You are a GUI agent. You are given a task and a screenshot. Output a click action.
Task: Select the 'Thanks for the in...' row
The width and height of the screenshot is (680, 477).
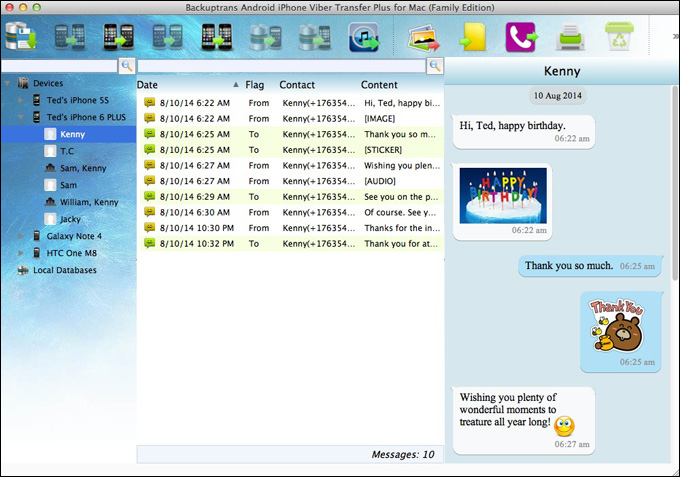point(291,228)
